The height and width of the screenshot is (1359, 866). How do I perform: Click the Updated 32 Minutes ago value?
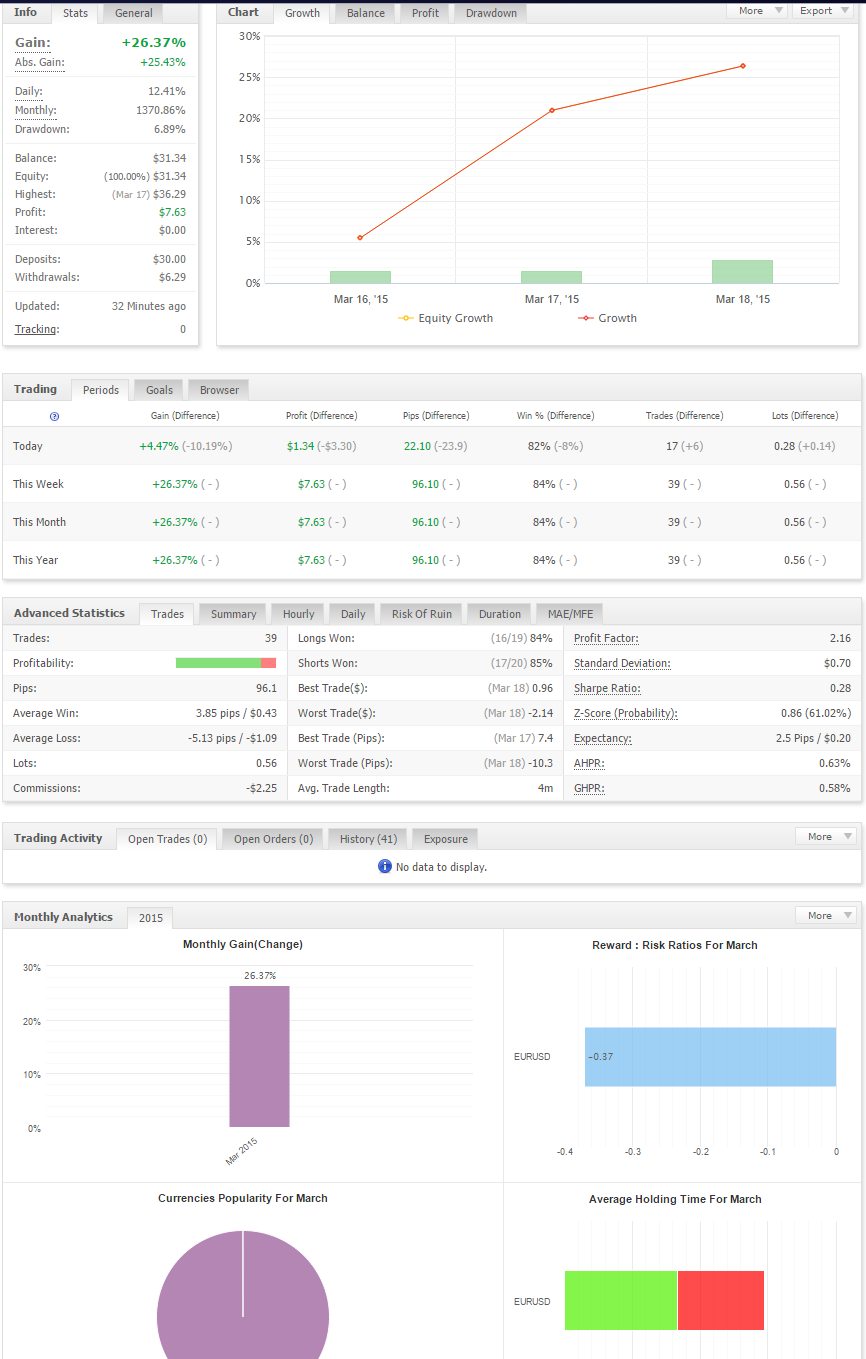click(149, 306)
